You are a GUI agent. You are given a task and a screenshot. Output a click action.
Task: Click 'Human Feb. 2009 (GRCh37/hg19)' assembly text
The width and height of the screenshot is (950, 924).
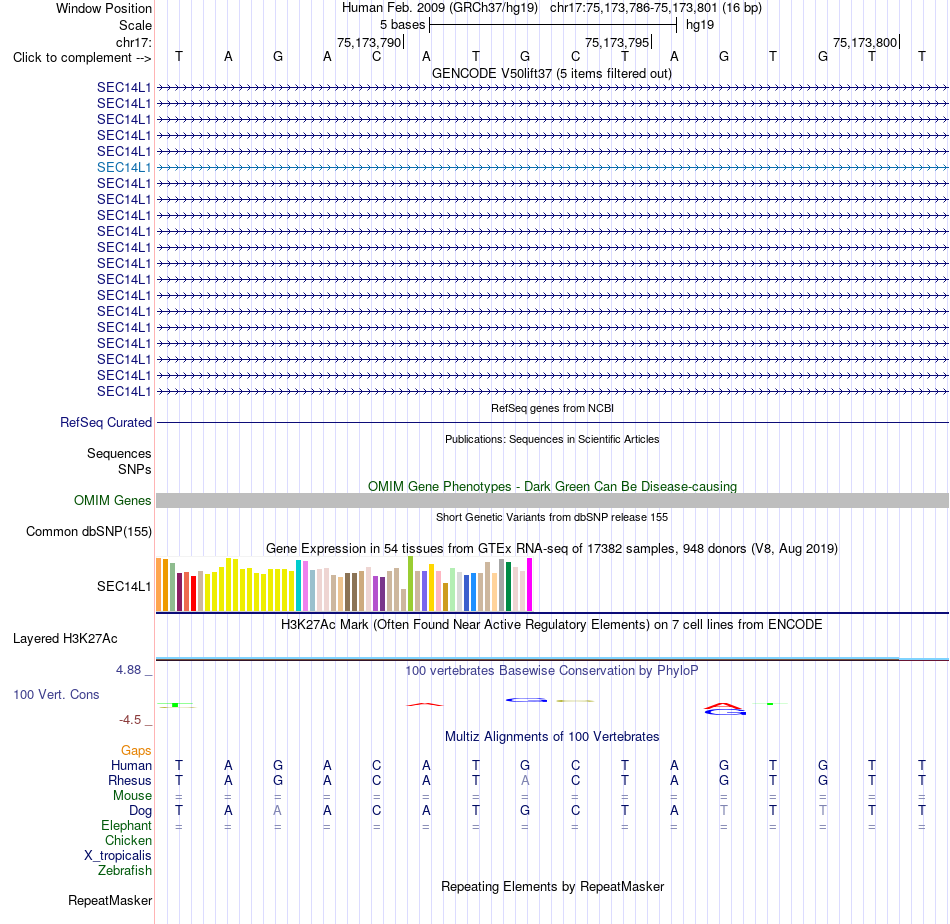(x=440, y=8)
